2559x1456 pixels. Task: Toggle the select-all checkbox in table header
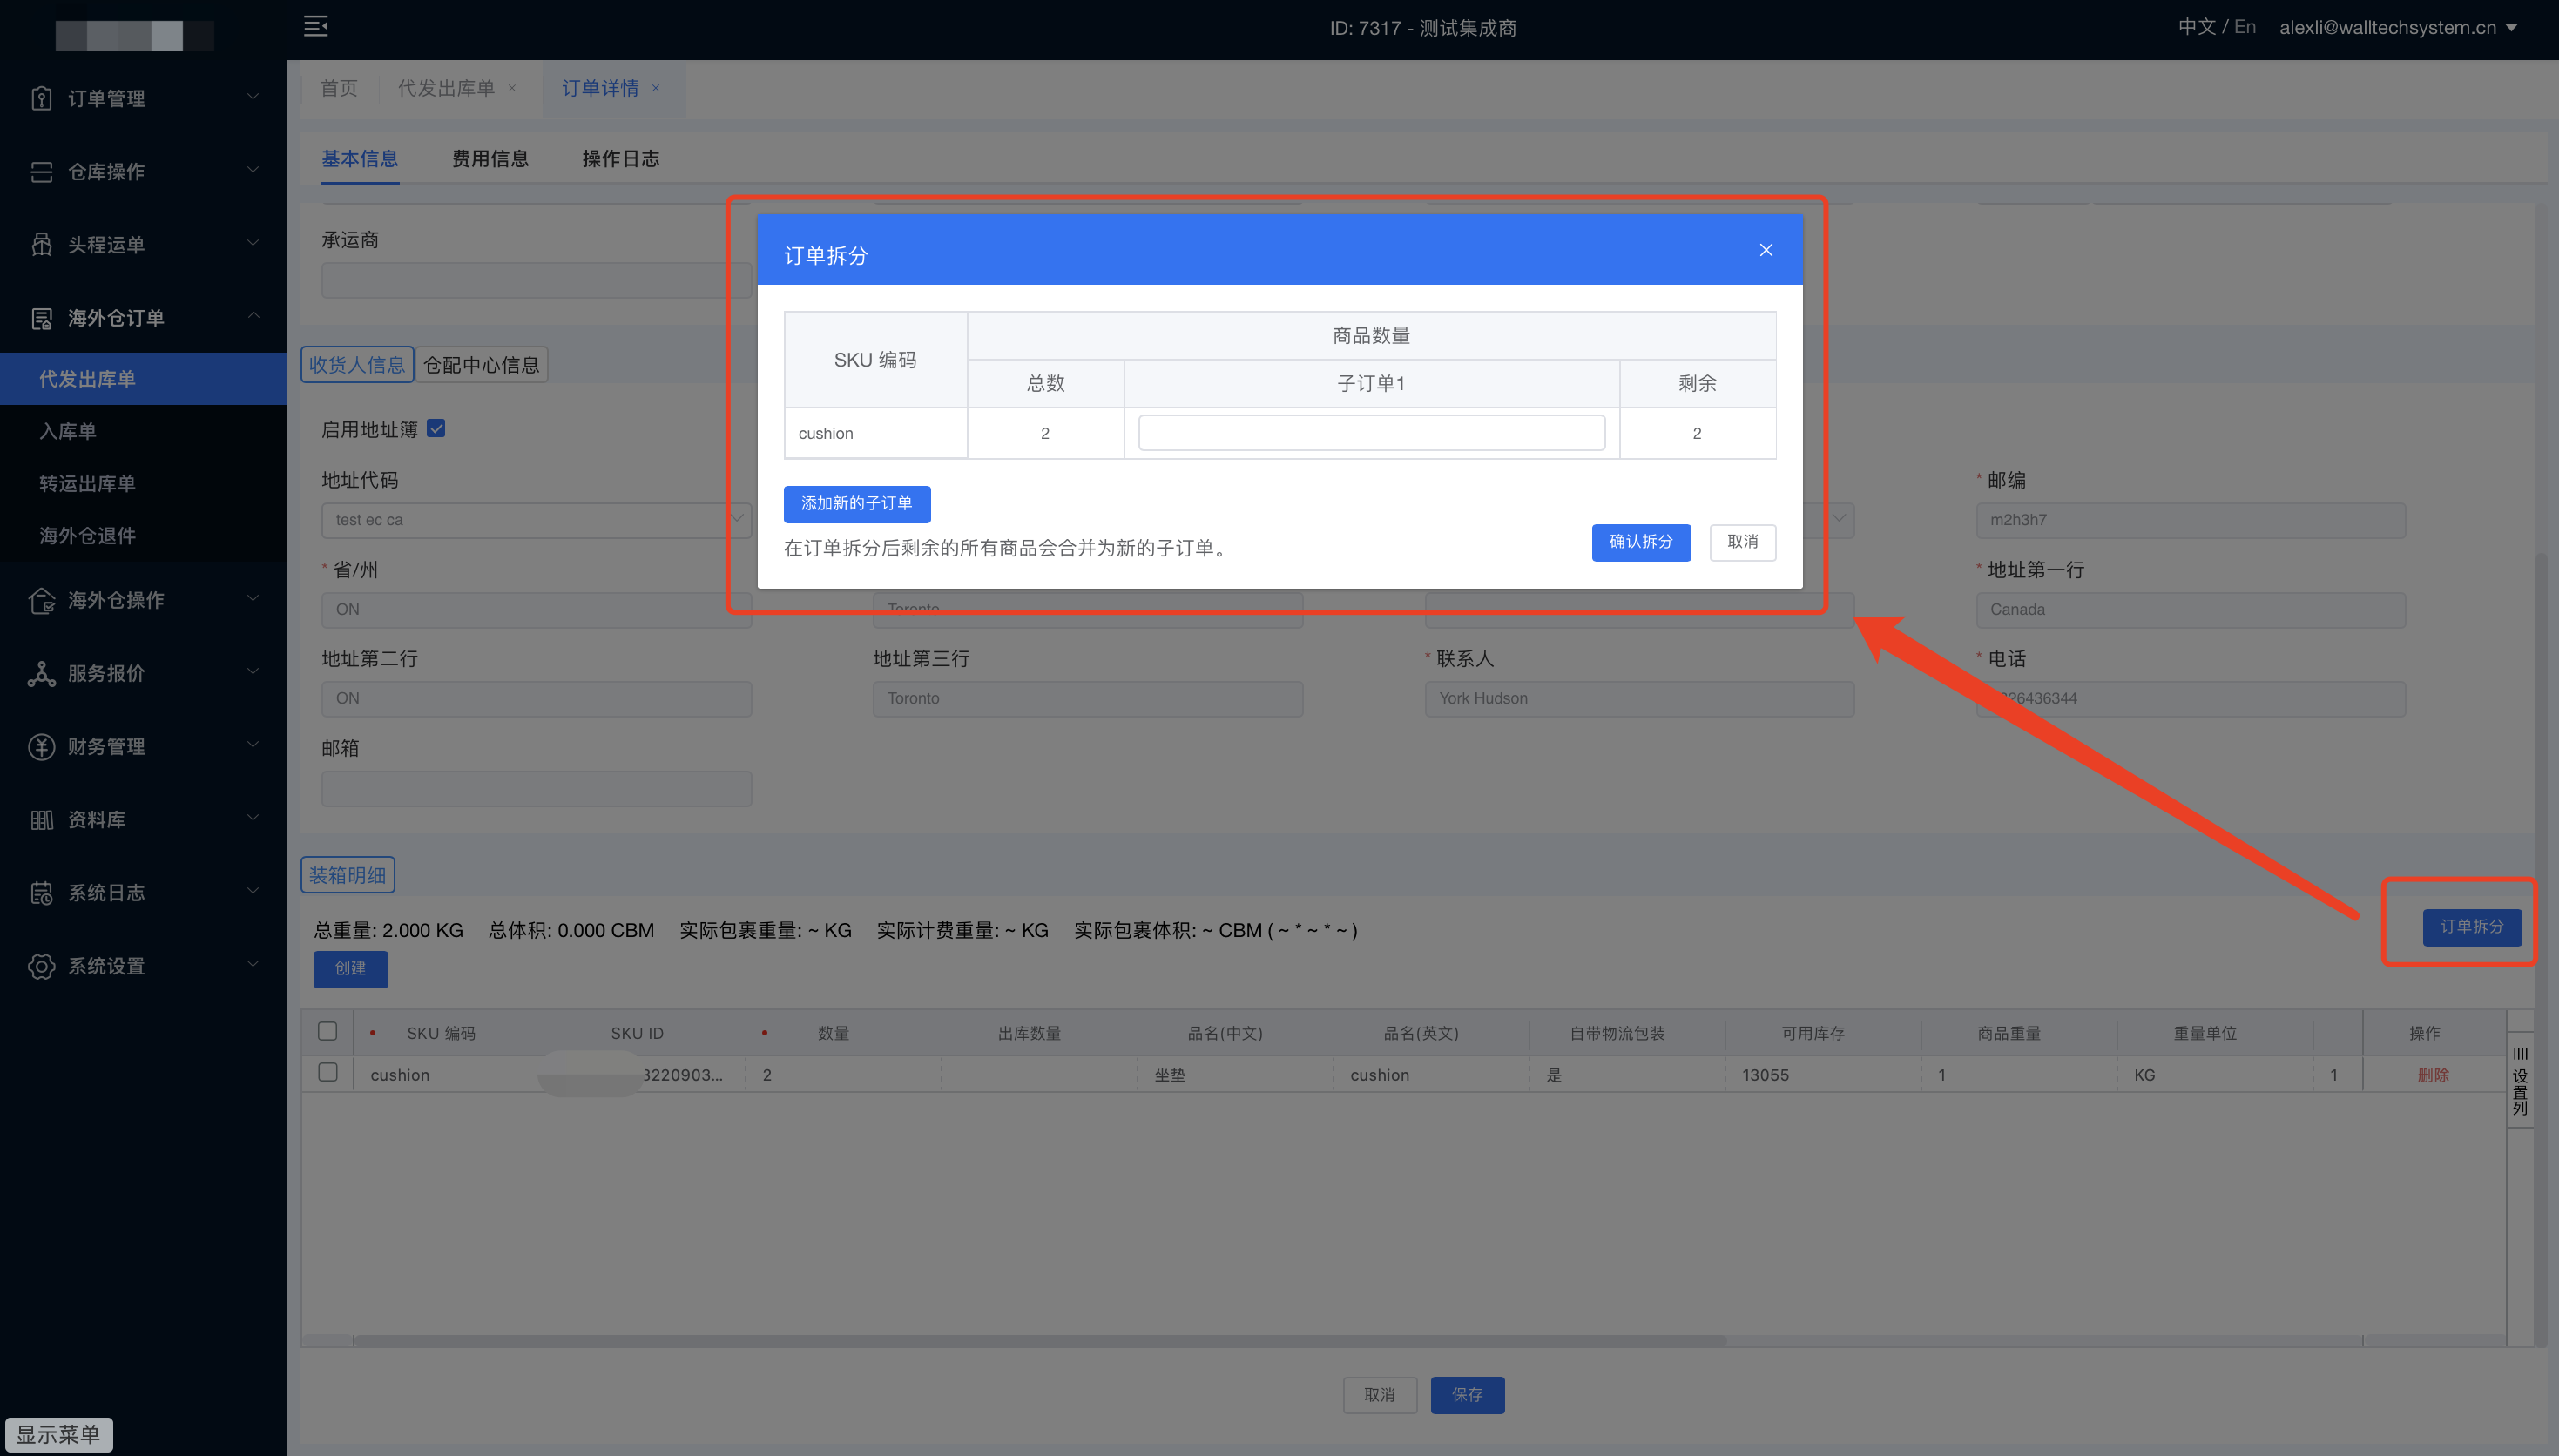(x=327, y=1031)
